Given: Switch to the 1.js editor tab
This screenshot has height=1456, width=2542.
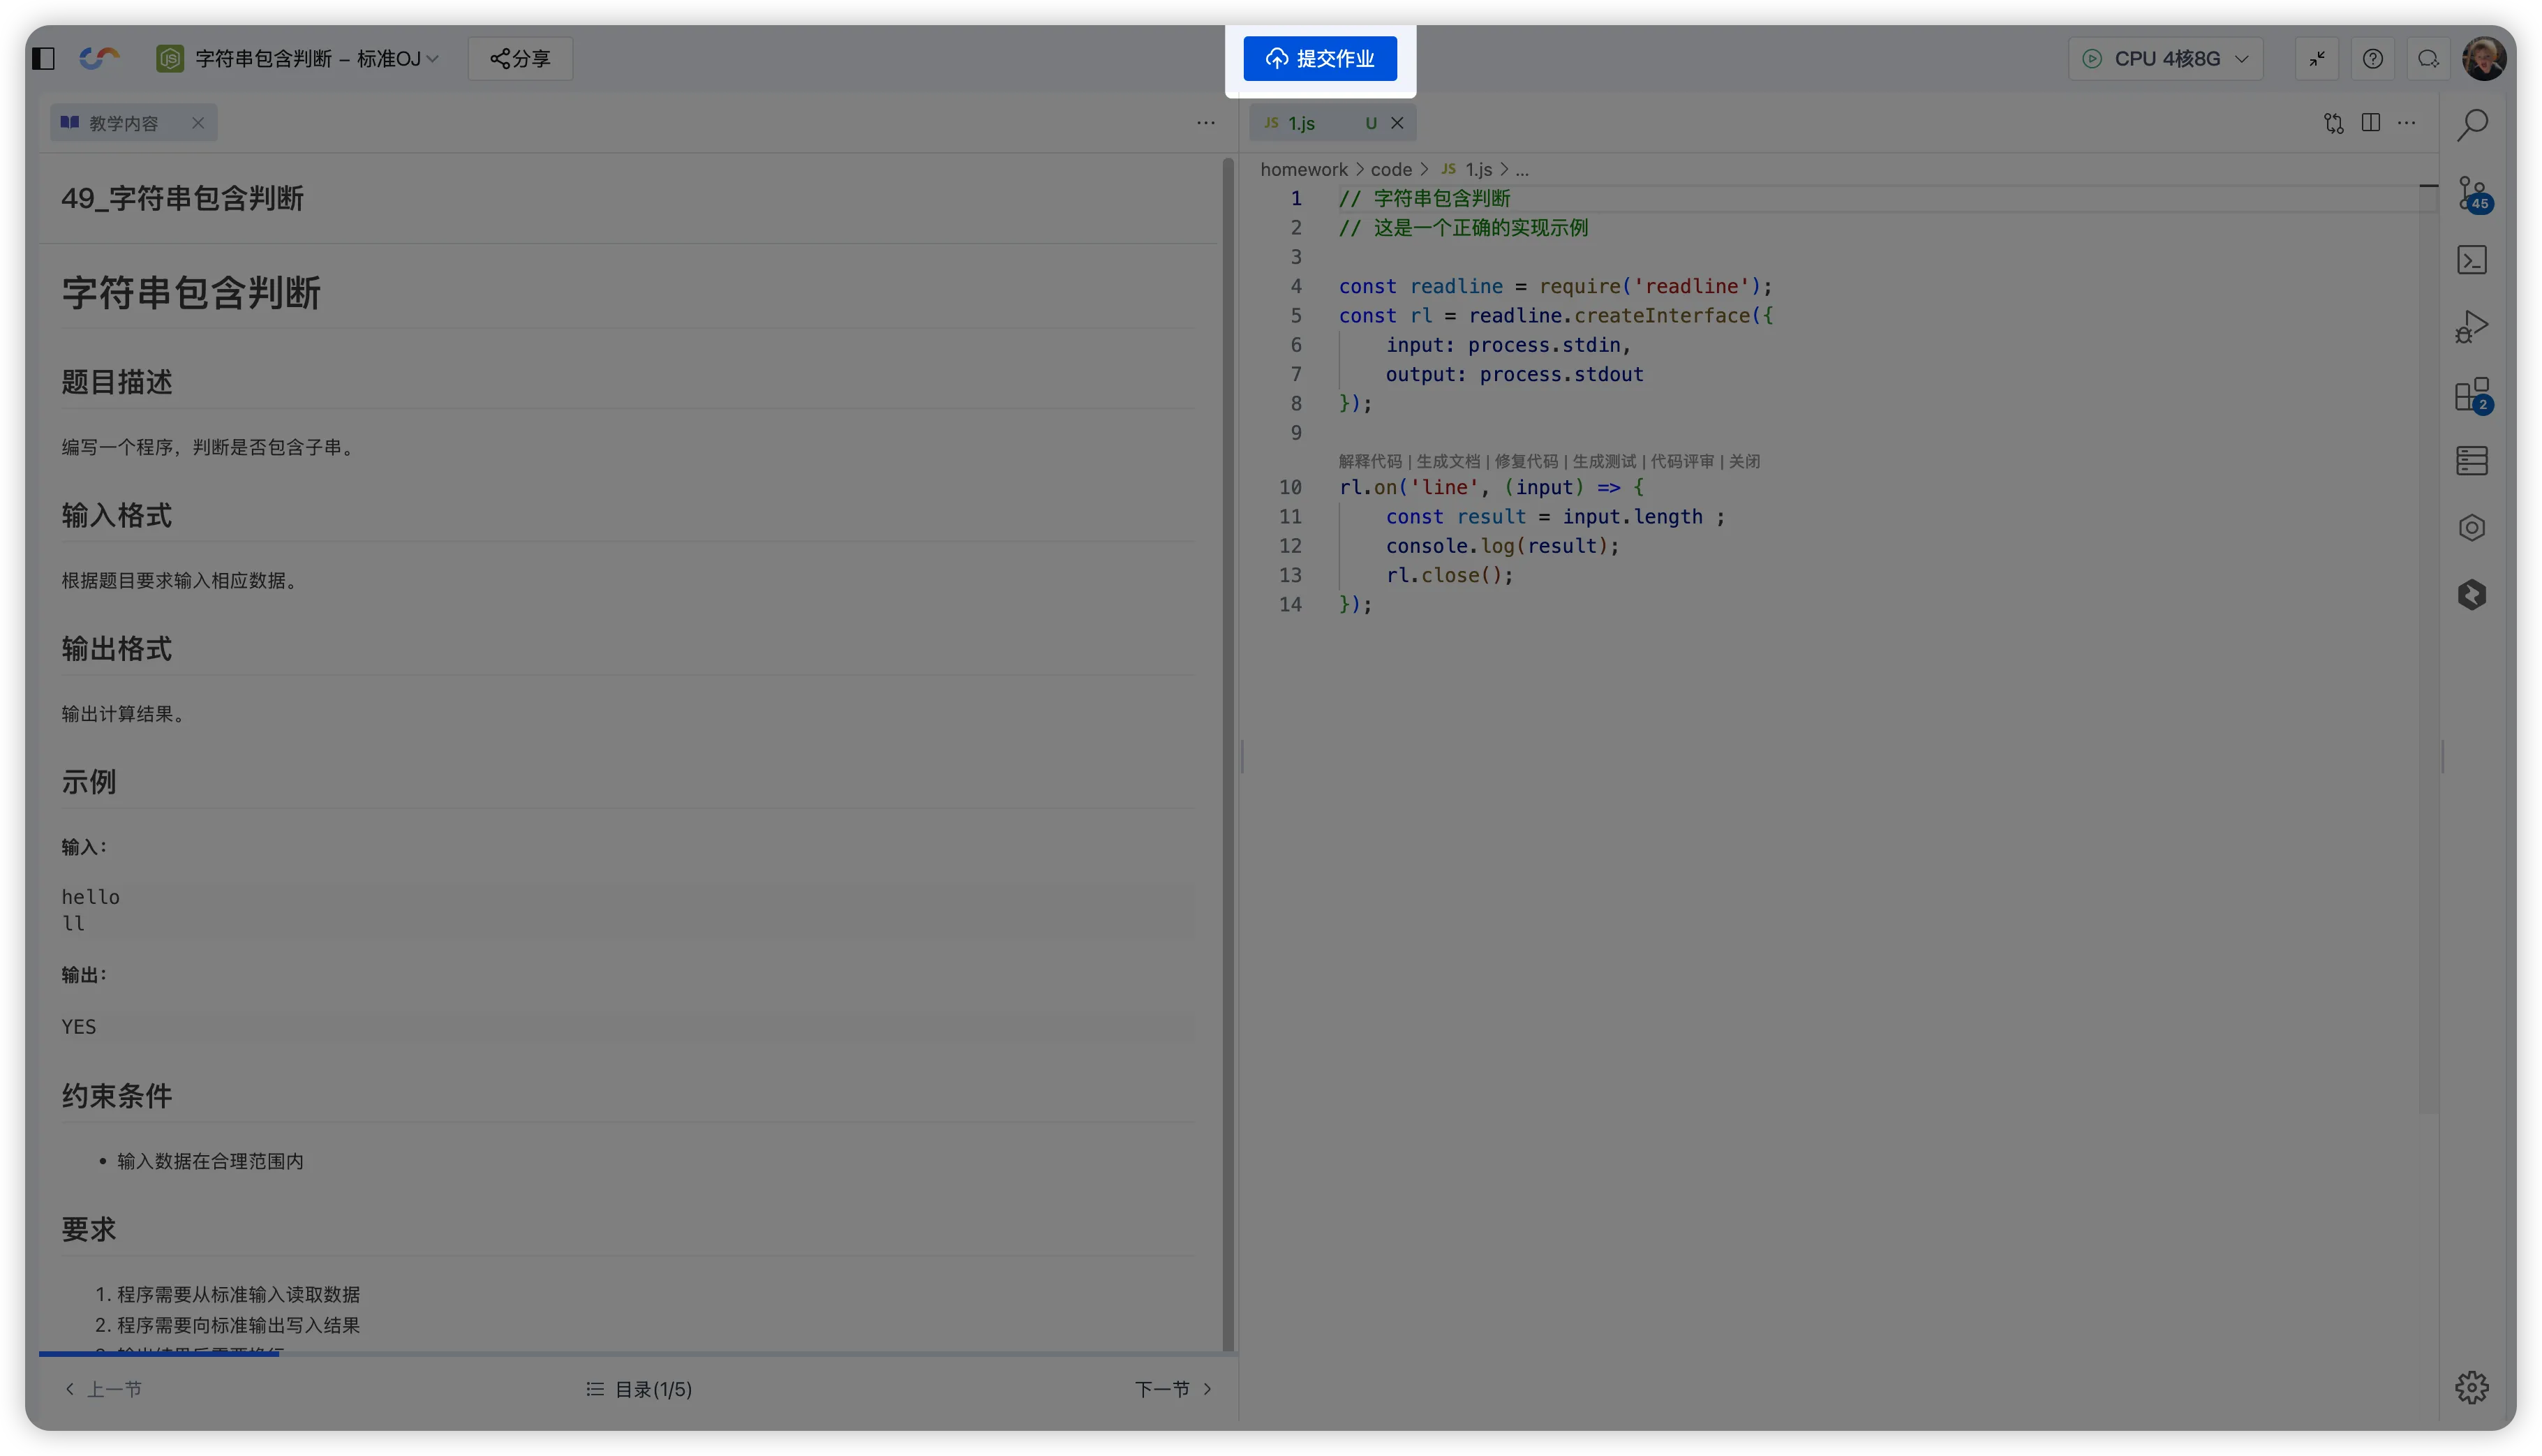Looking at the screenshot, I should 1301,123.
